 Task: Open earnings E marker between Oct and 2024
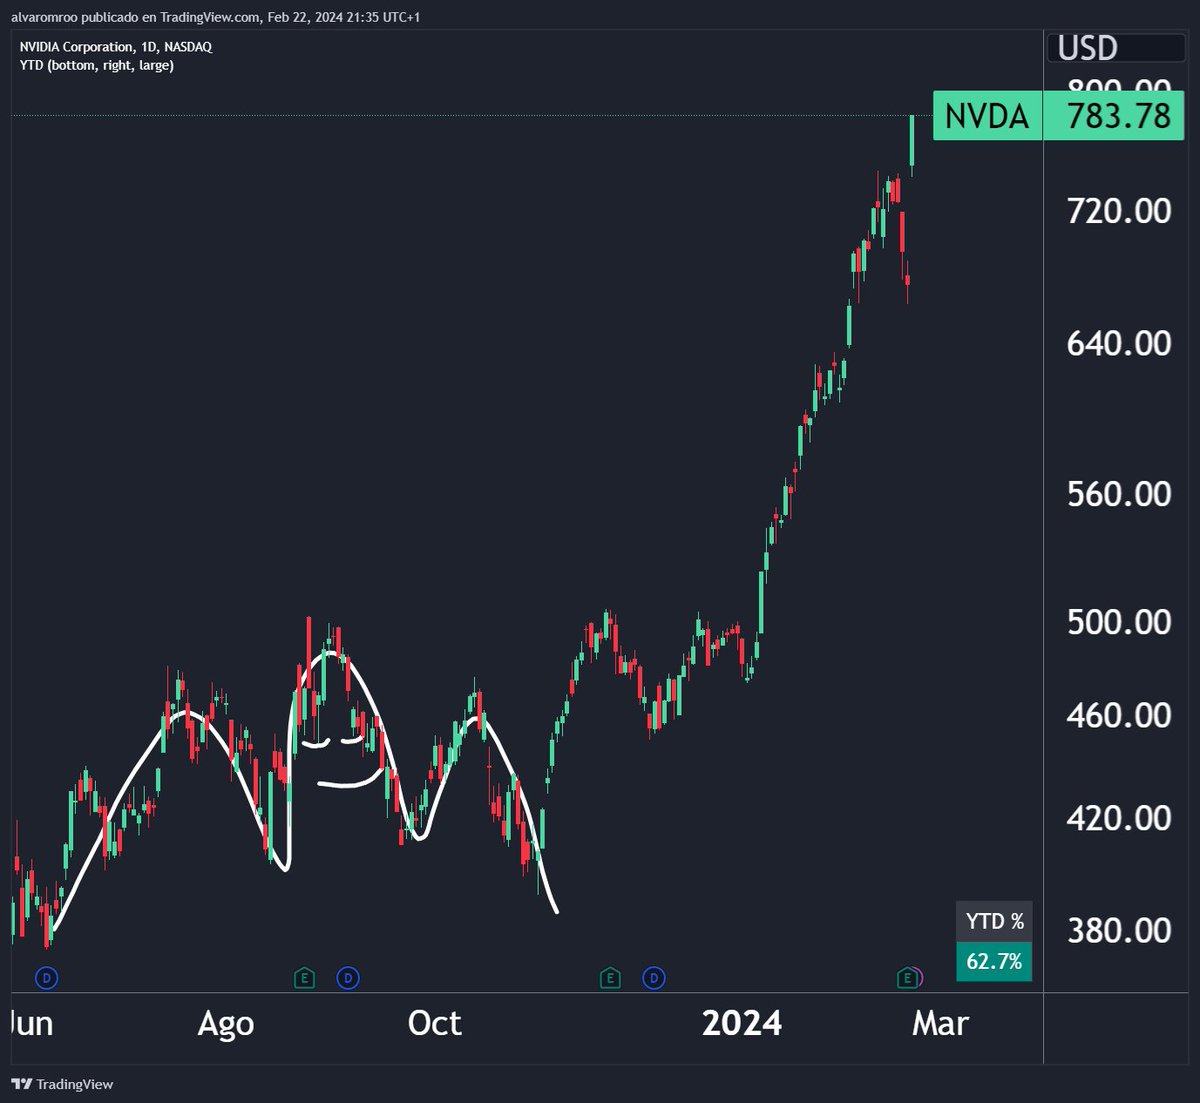pos(610,977)
